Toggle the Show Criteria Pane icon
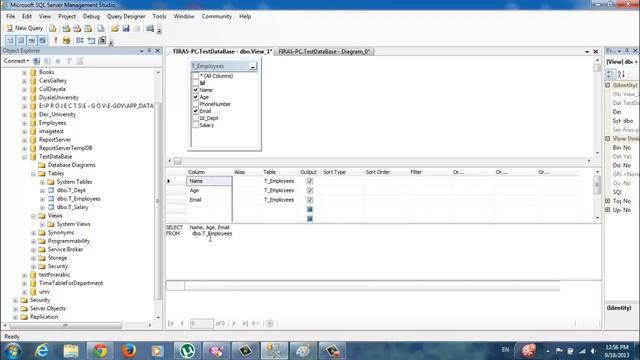 click(x=21, y=40)
